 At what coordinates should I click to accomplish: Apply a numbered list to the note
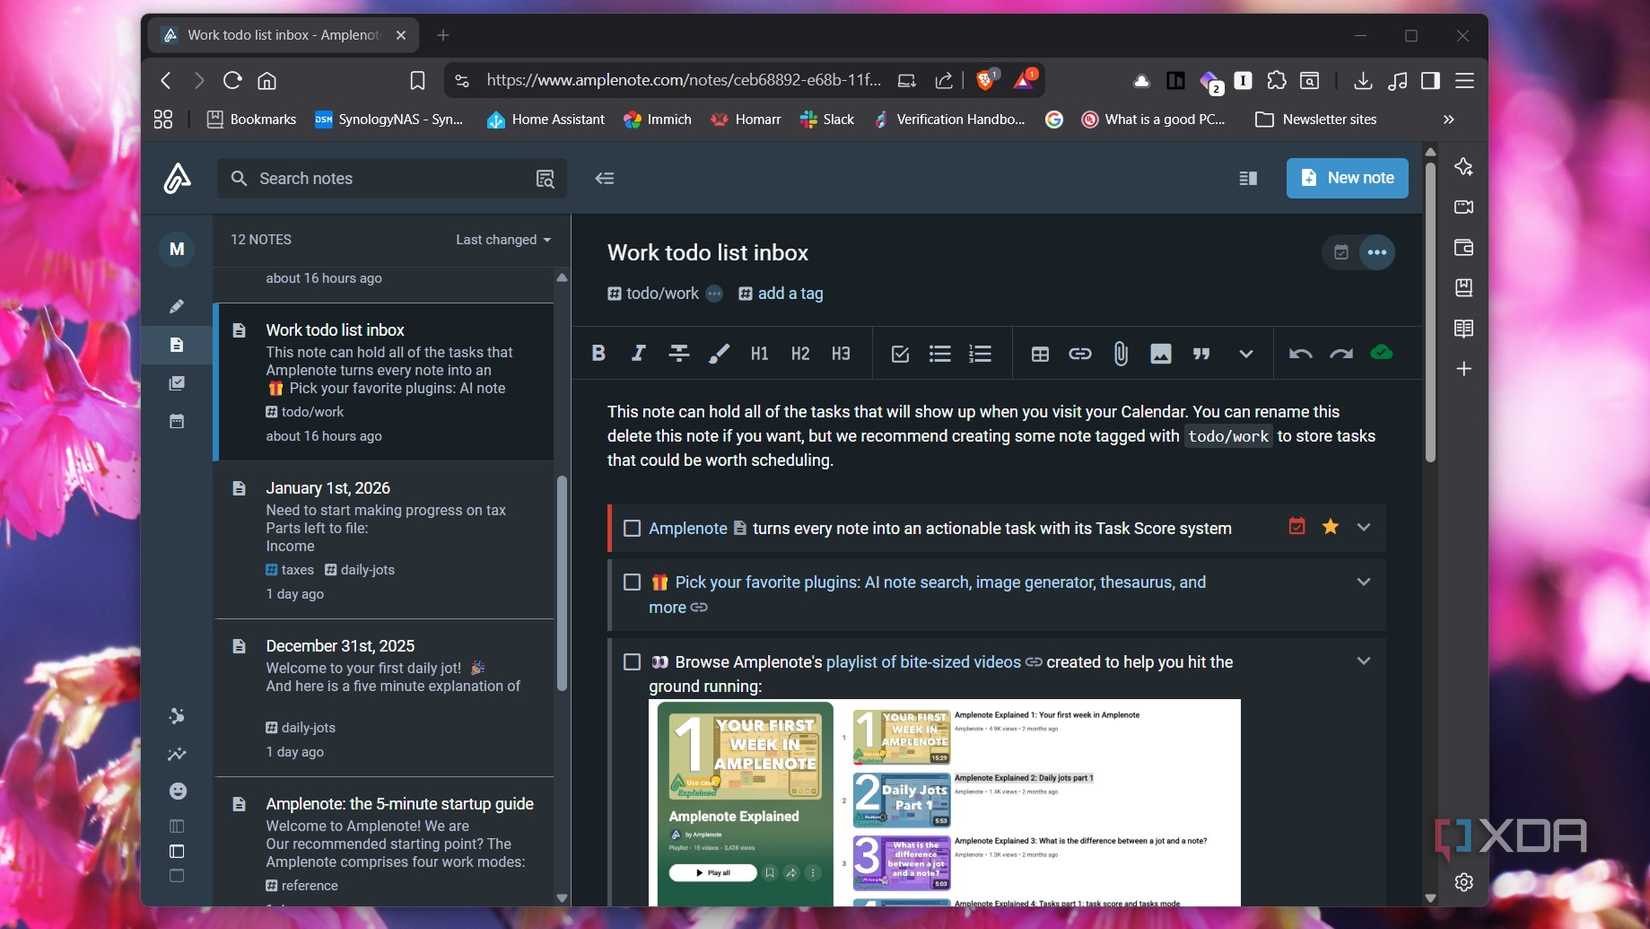pyautogui.click(x=979, y=353)
